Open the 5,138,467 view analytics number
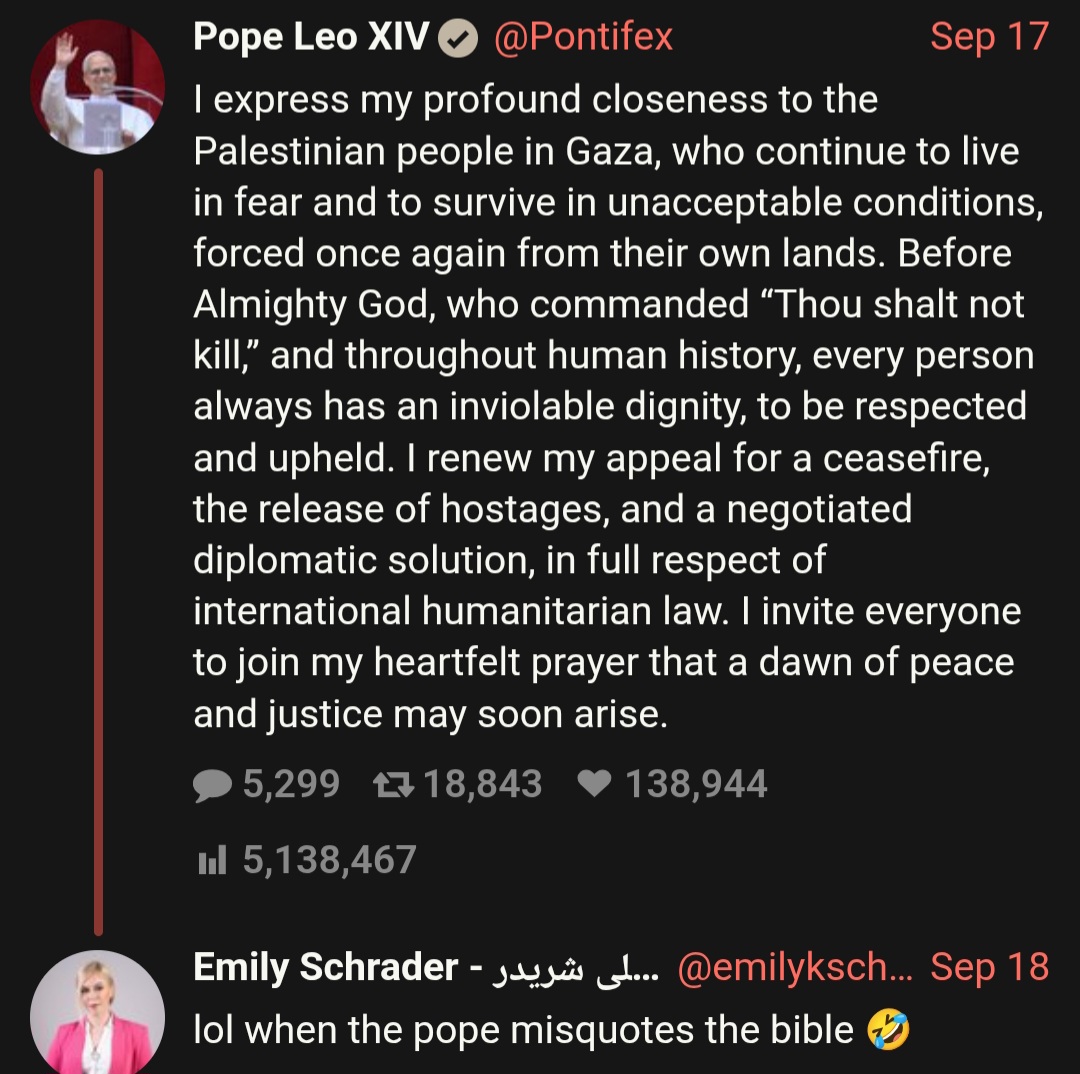This screenshot has height=1074, width=1080. tap(329, 860)
